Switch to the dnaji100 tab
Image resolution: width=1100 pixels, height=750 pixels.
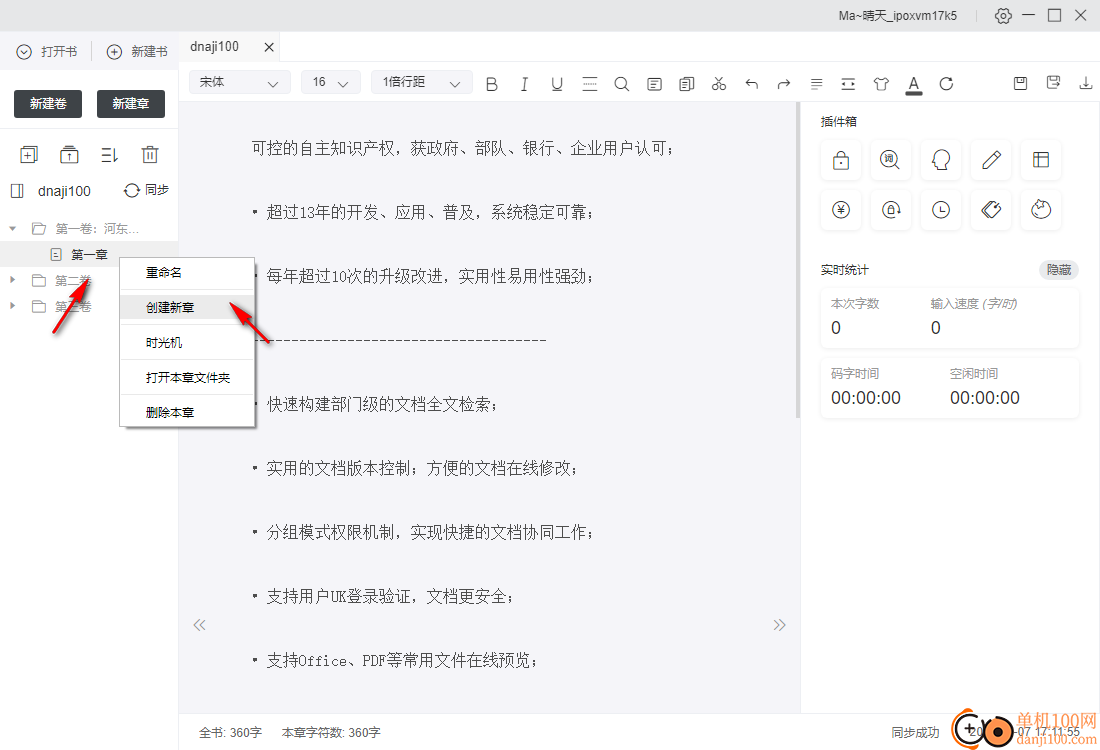coord(215,47)
